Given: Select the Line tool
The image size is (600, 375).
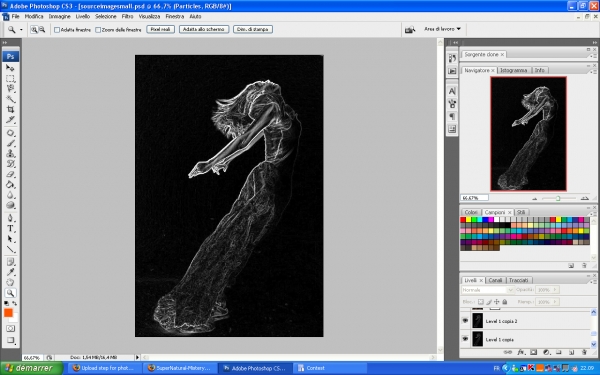Looking at the screenshot, I should [x=10, y=249].
